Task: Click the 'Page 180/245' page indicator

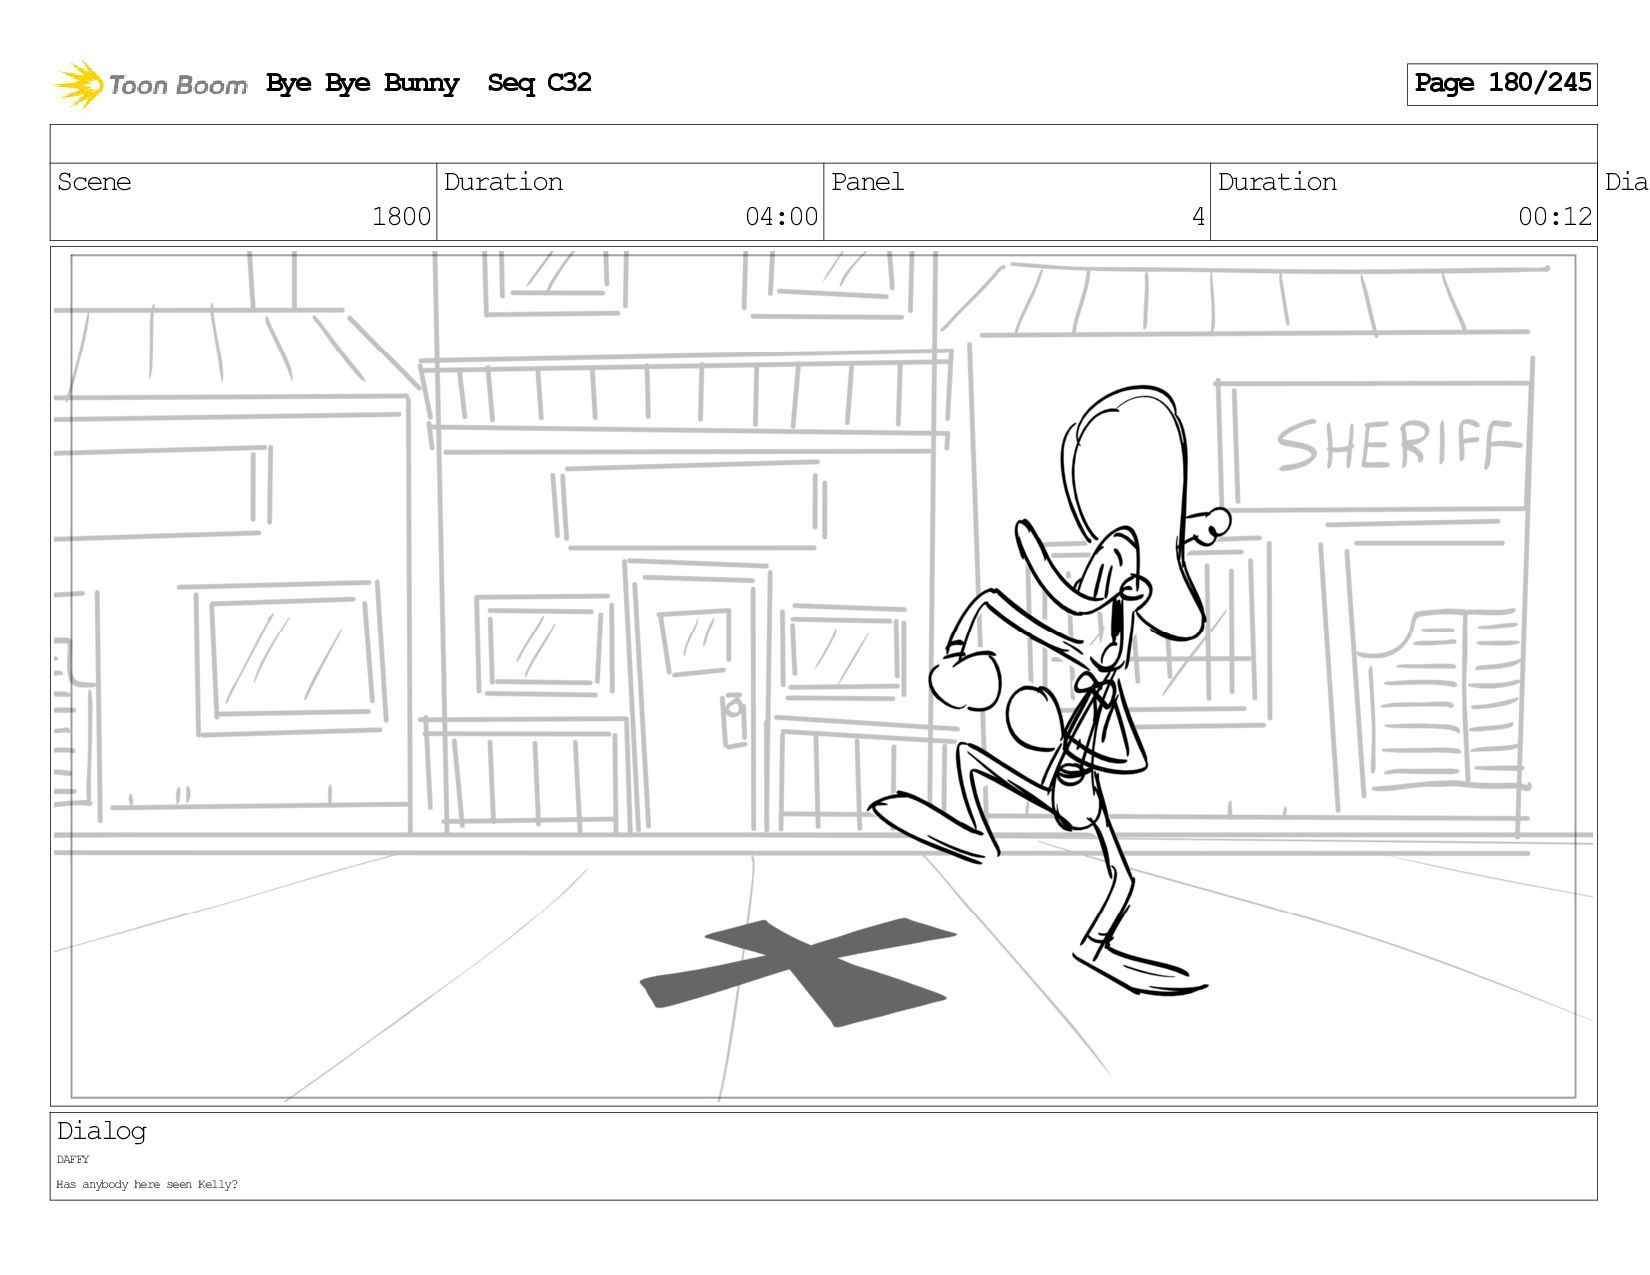Action: [x=1502, y=84]
